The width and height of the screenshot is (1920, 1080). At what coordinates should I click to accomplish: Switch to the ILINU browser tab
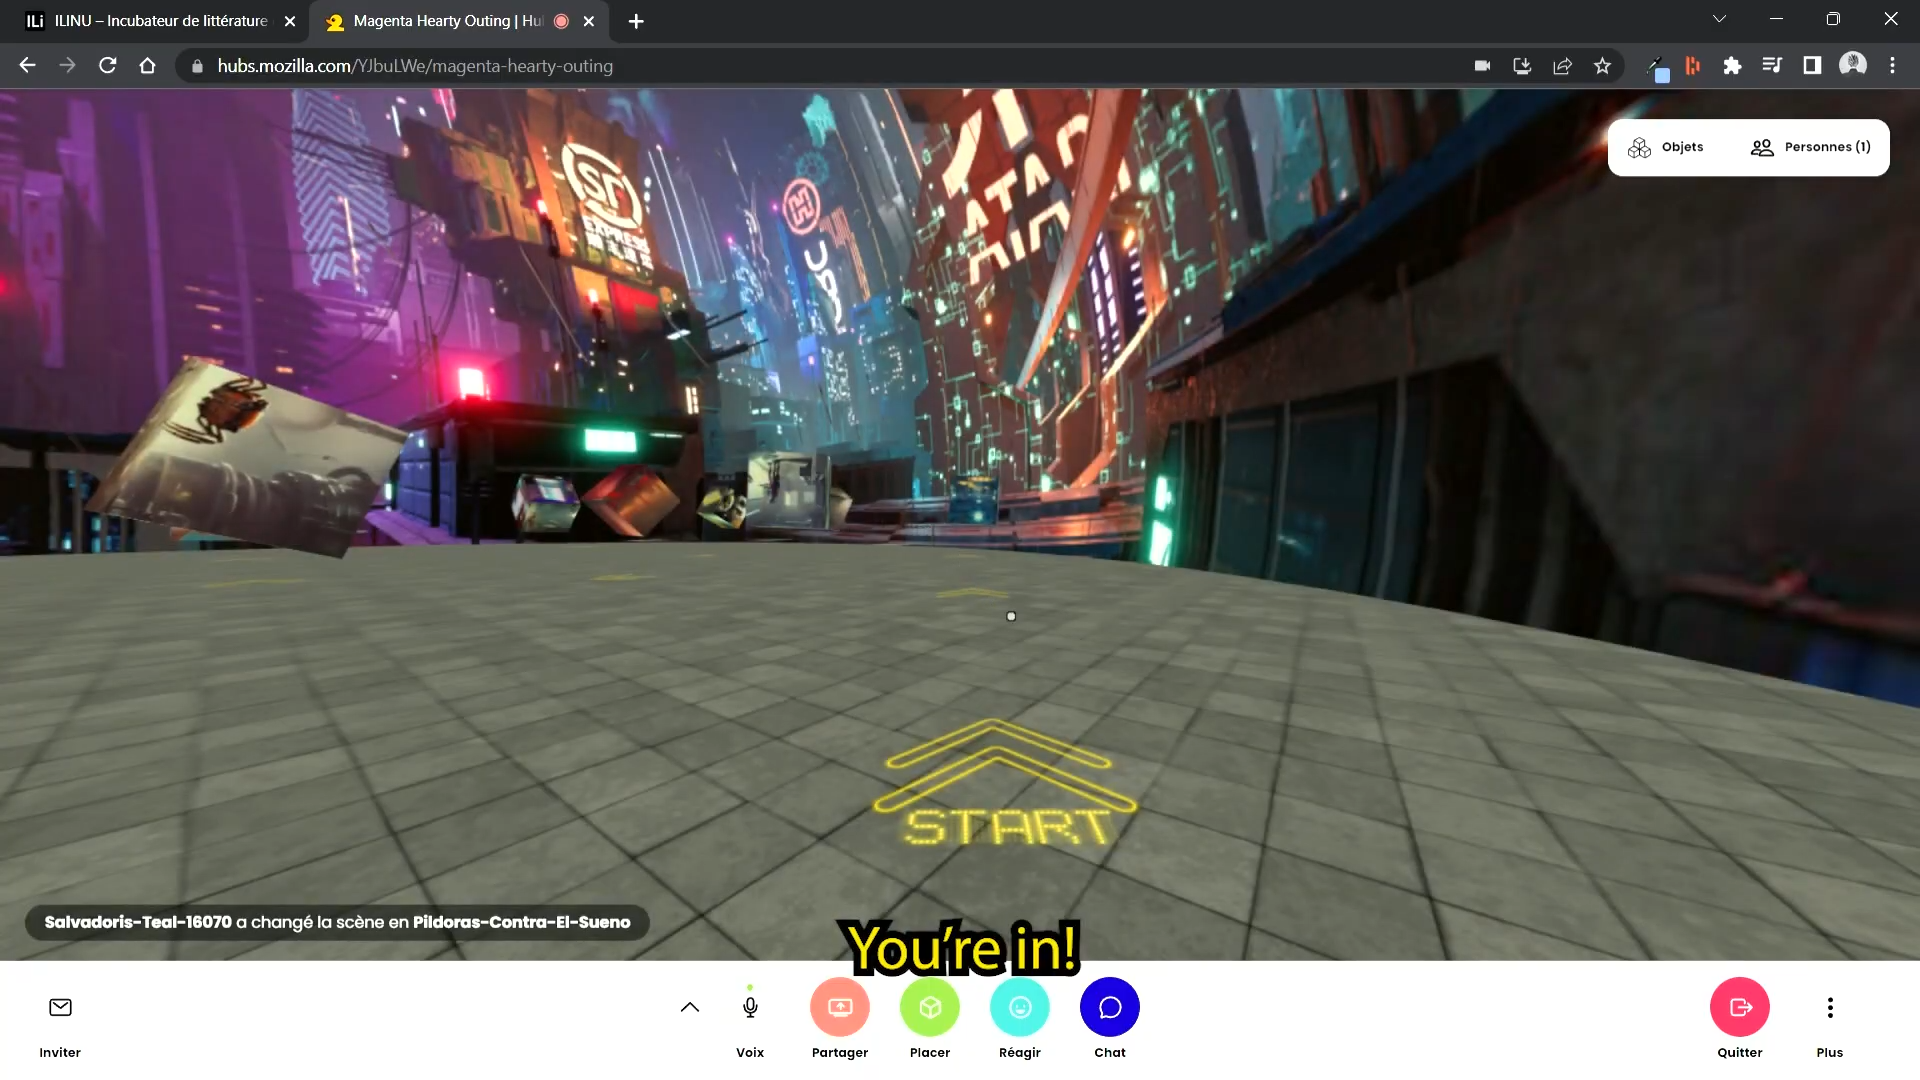(160, 21)
